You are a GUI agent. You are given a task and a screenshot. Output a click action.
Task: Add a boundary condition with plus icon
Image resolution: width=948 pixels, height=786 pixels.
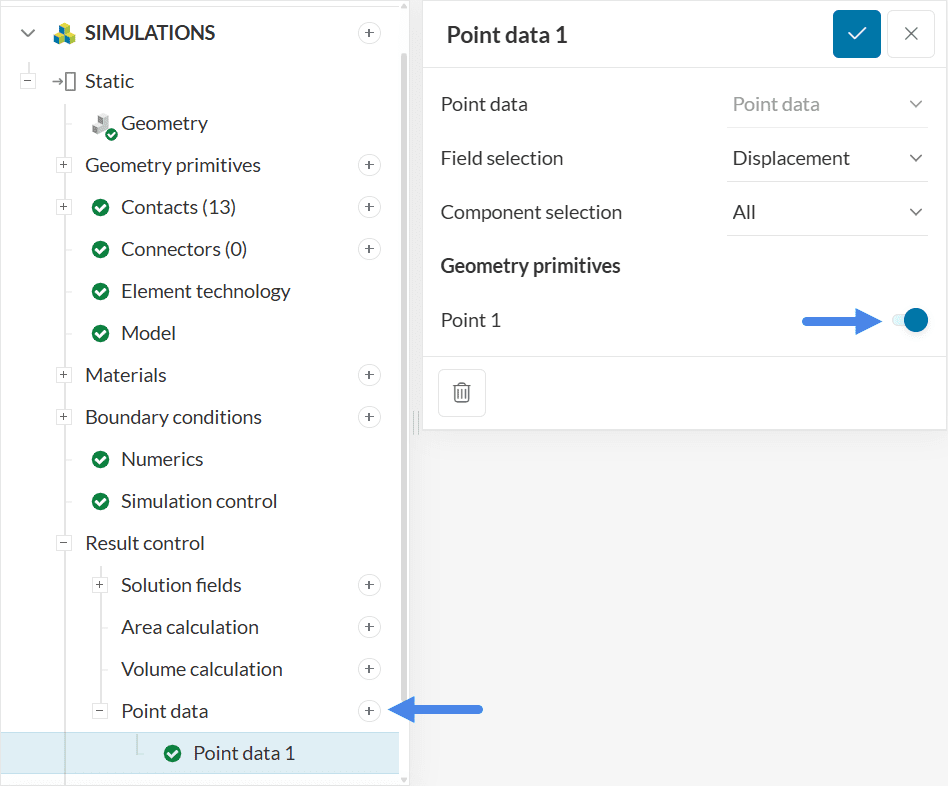(369, 417)
